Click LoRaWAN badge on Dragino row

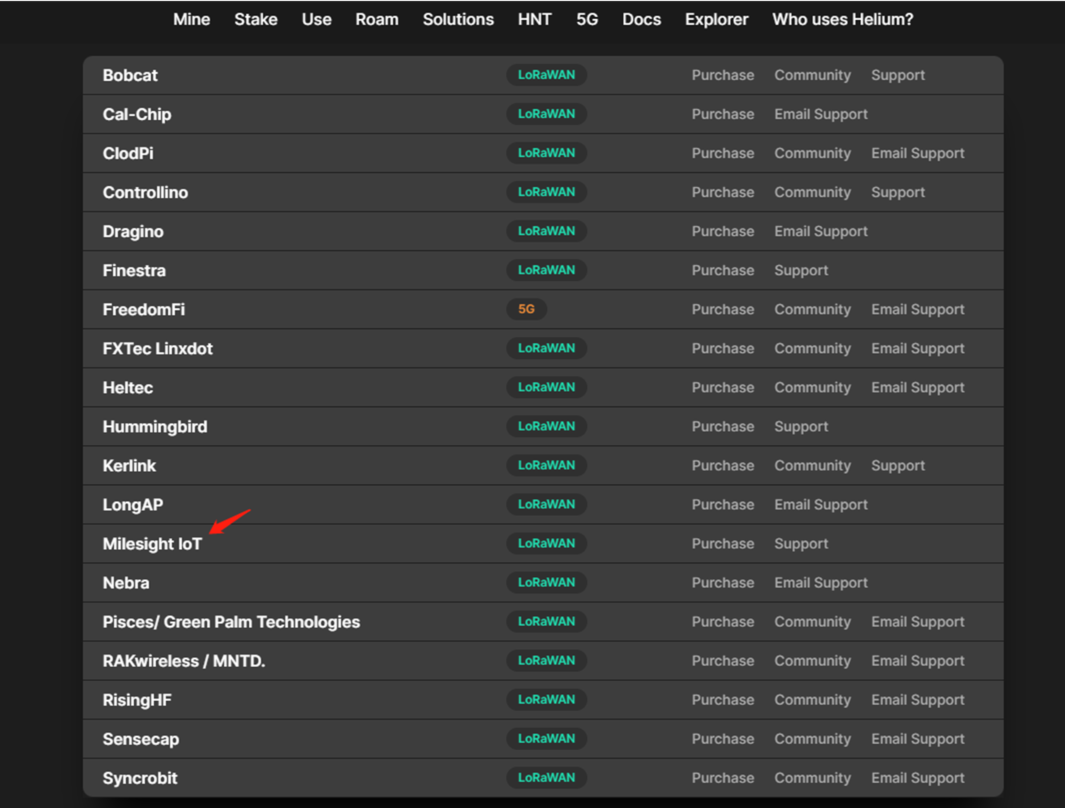point(547,231)
